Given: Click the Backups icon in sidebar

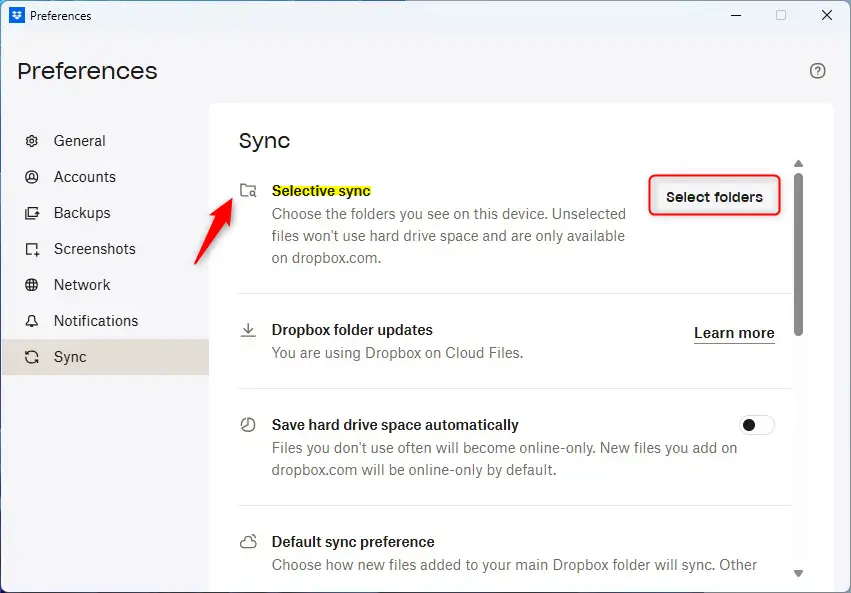Looking at the screenshot, I should pos(32,213).
